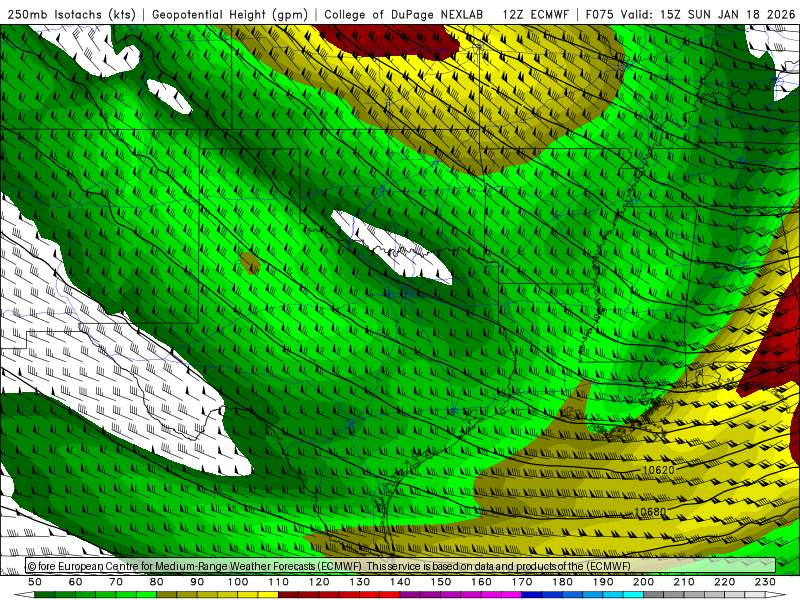Click the "Geopotential Height (gpm)" header label
Image resolution: width=800 pixels, height=600 pixels.
pos(230,15)
